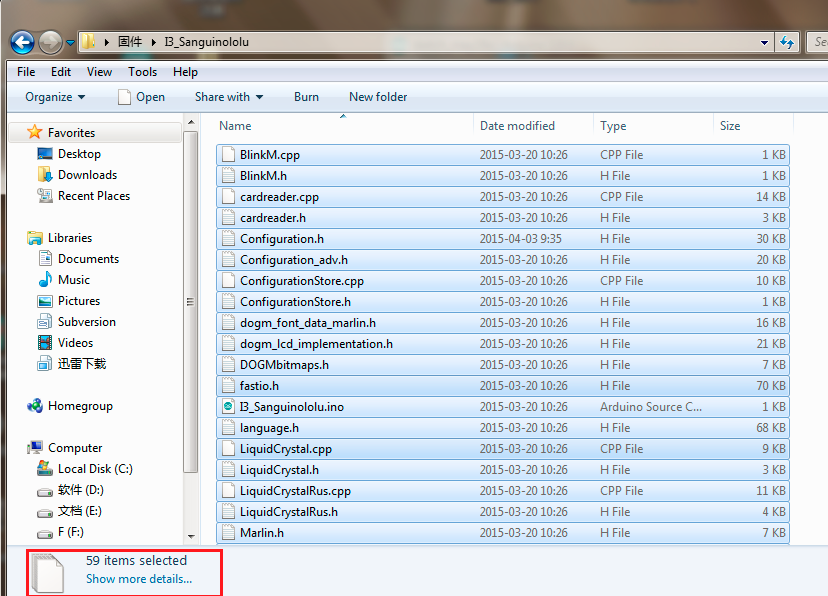Click the Arduino icon of I3_Sanguinololu.ino

click(229, 407)
